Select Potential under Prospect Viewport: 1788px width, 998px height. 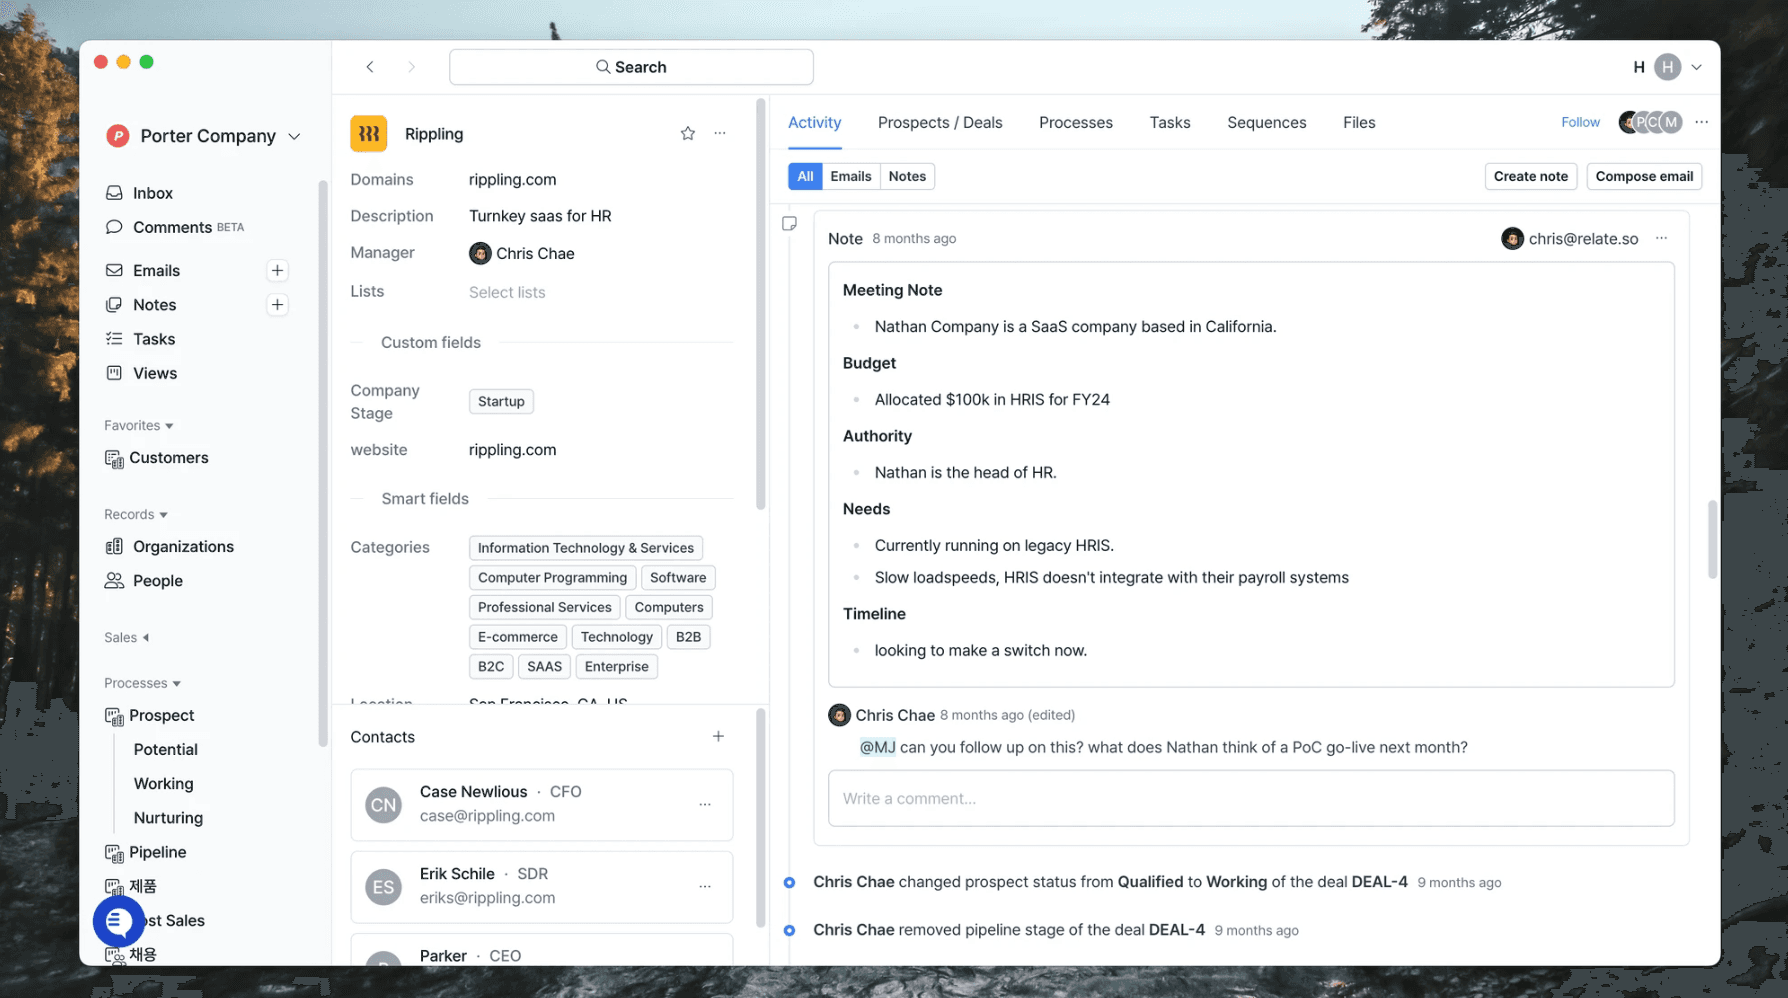click(x=165, y=750)
